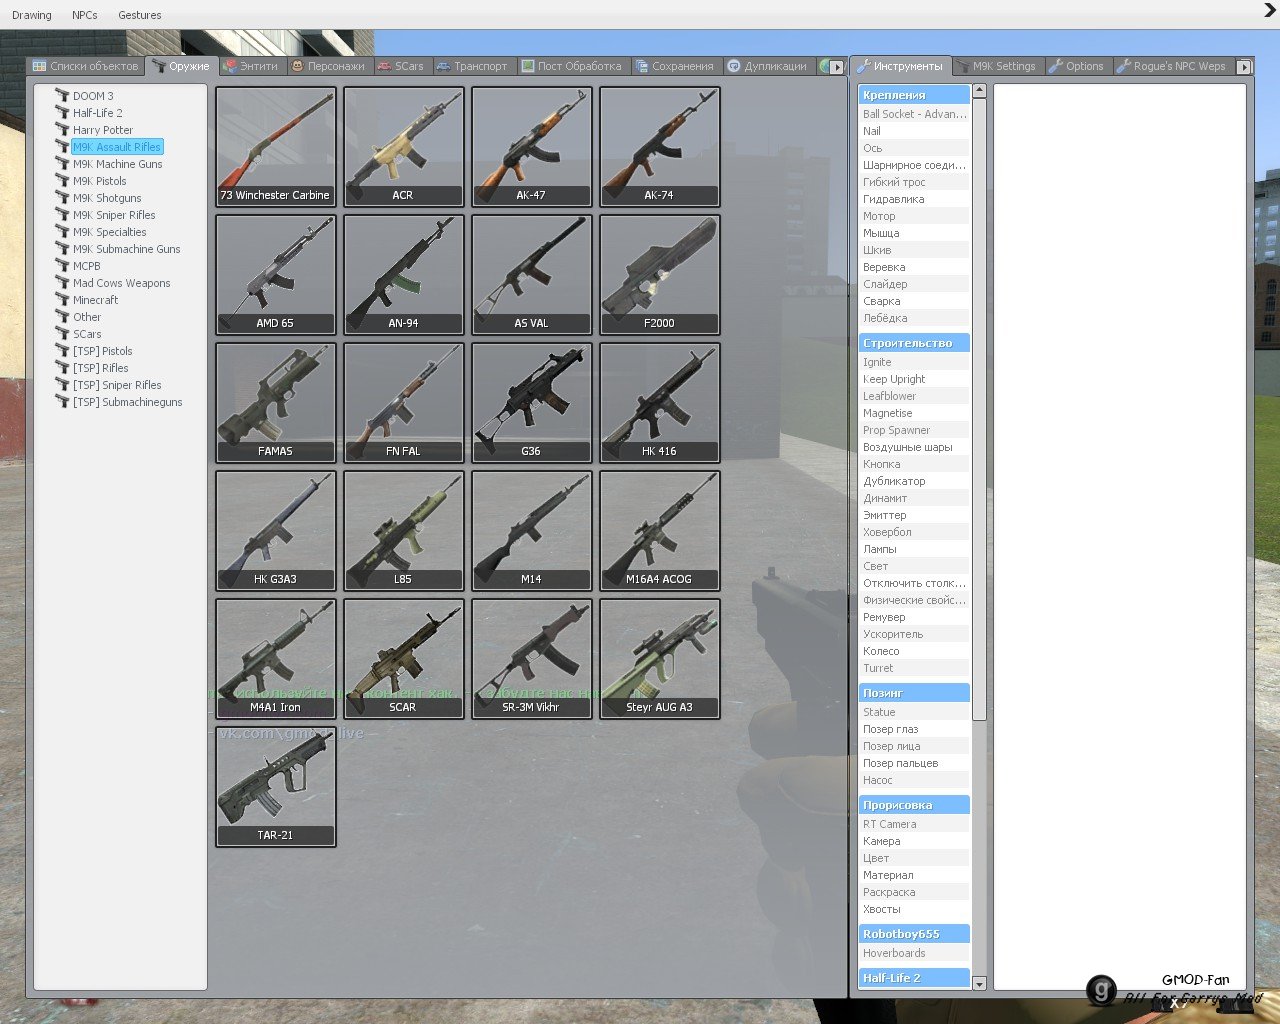This screenshot has height=1024, width=1280.
Task: Open the Транспорт tab
Action: pos(472,66)
